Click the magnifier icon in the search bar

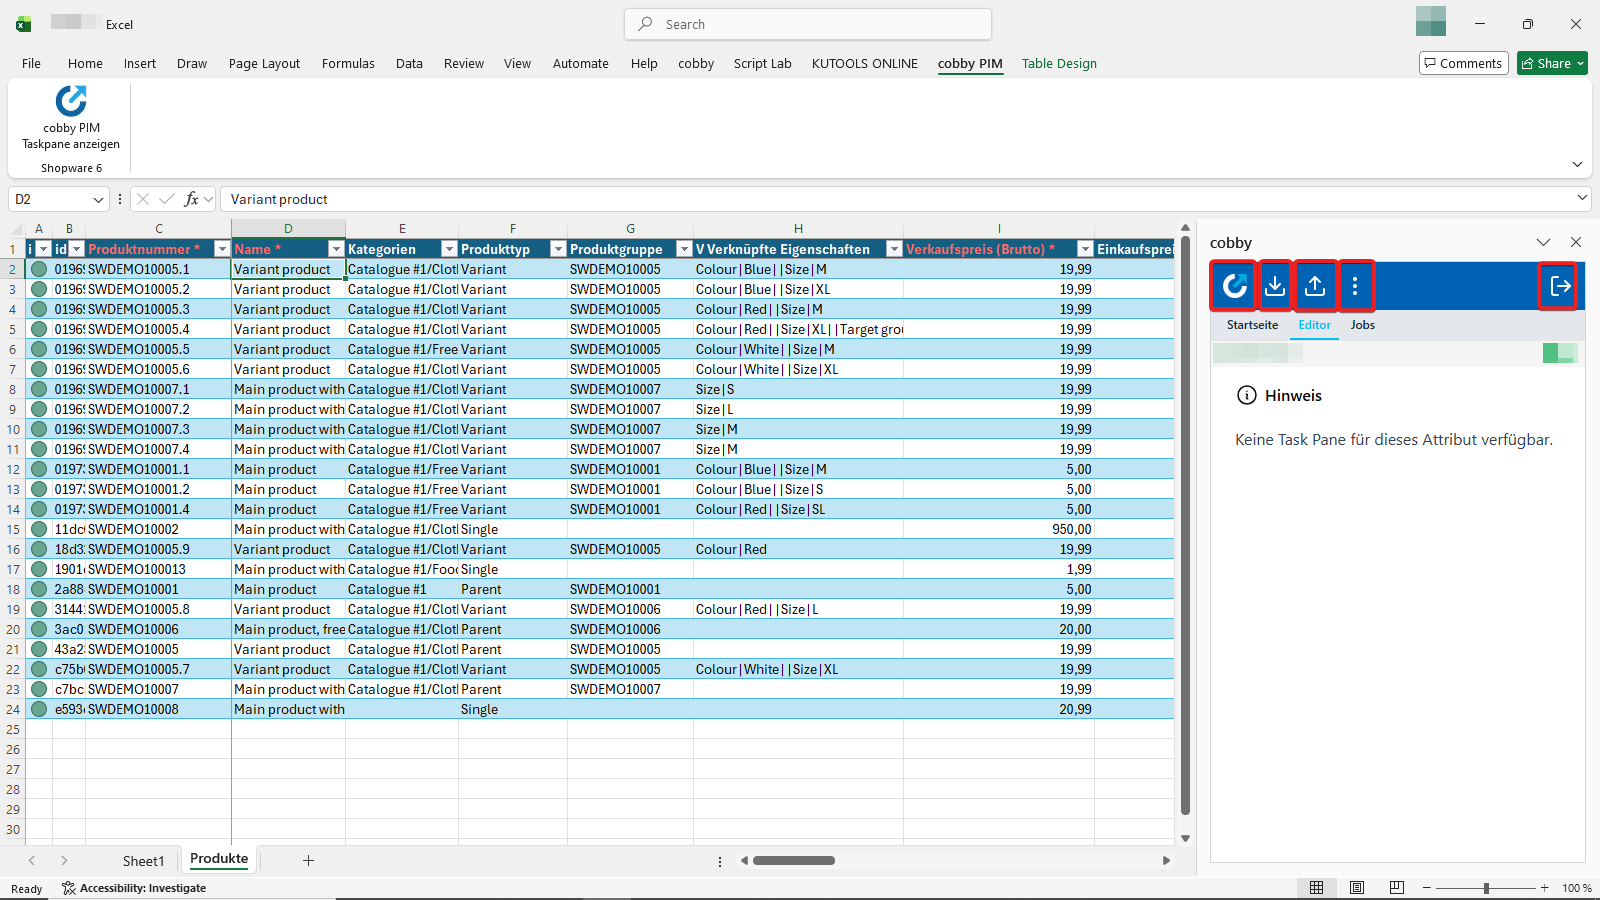(x=645, y=24)
